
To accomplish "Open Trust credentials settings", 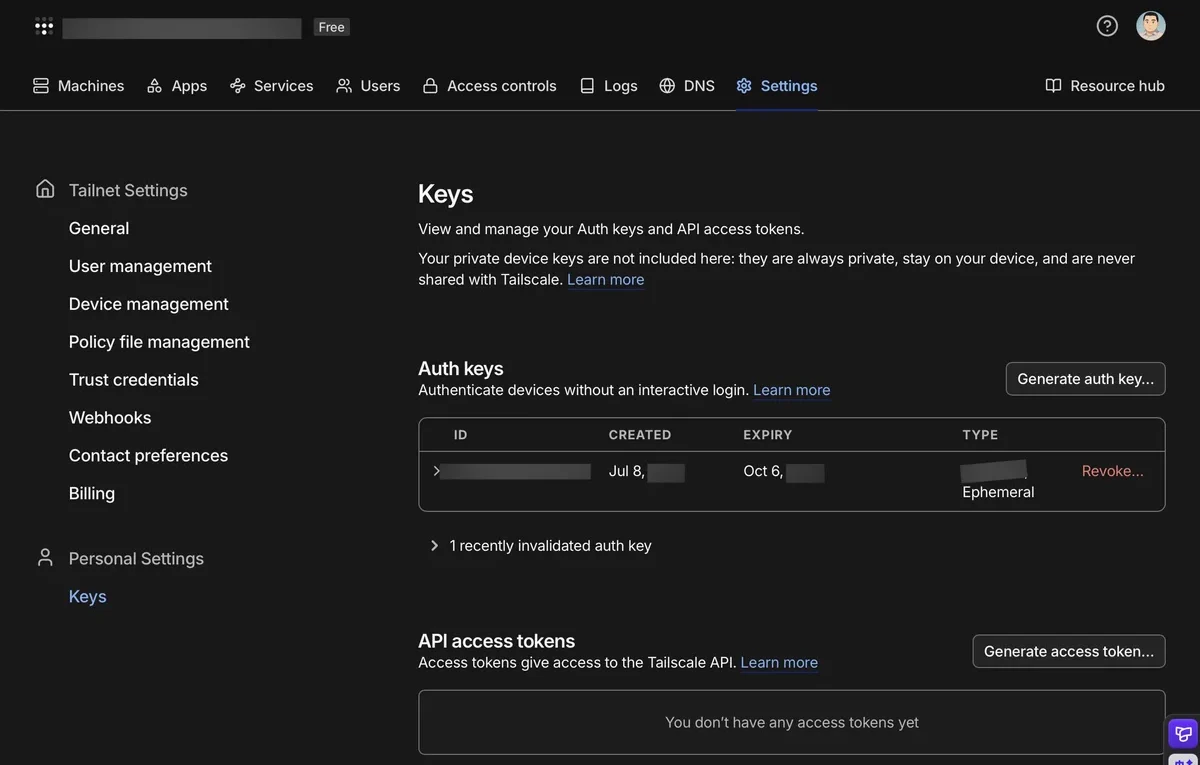I will (x=134, y=380).
